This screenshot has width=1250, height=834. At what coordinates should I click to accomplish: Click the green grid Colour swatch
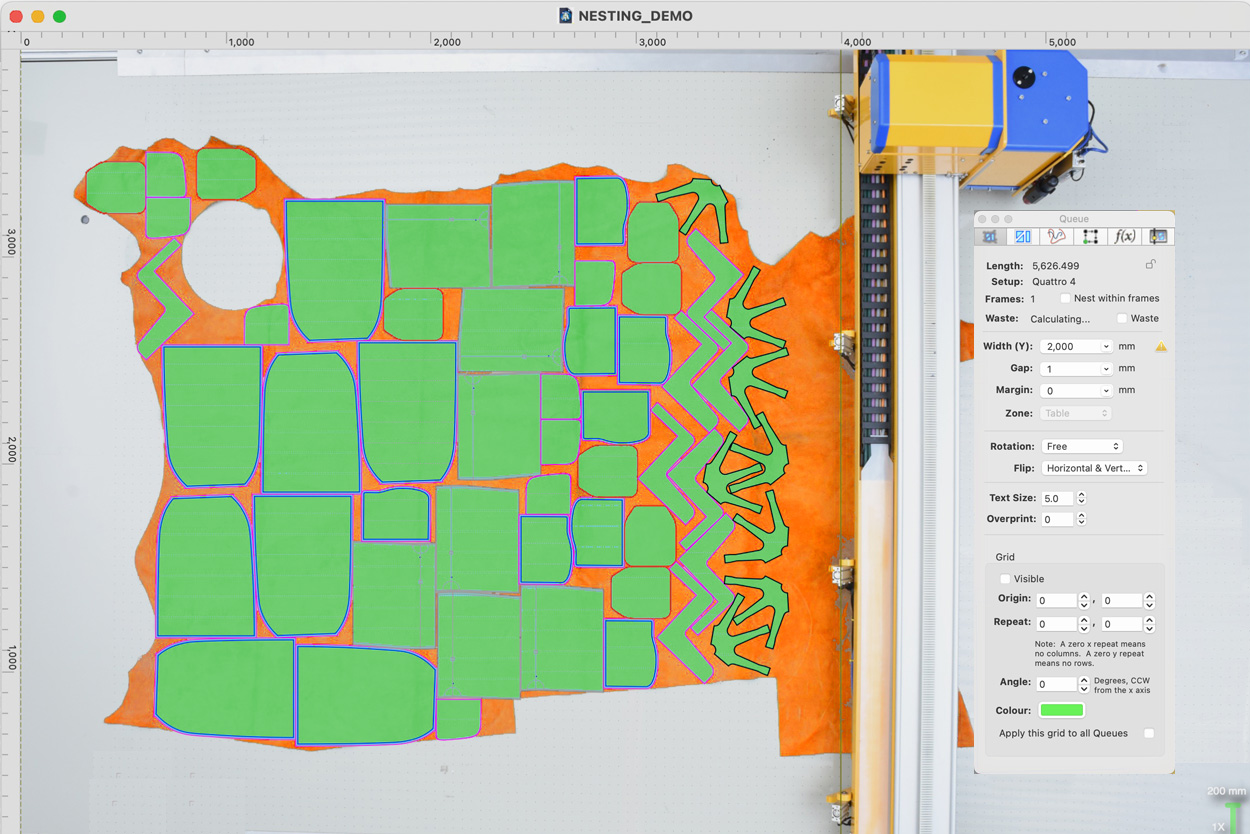pos(1061,710)
